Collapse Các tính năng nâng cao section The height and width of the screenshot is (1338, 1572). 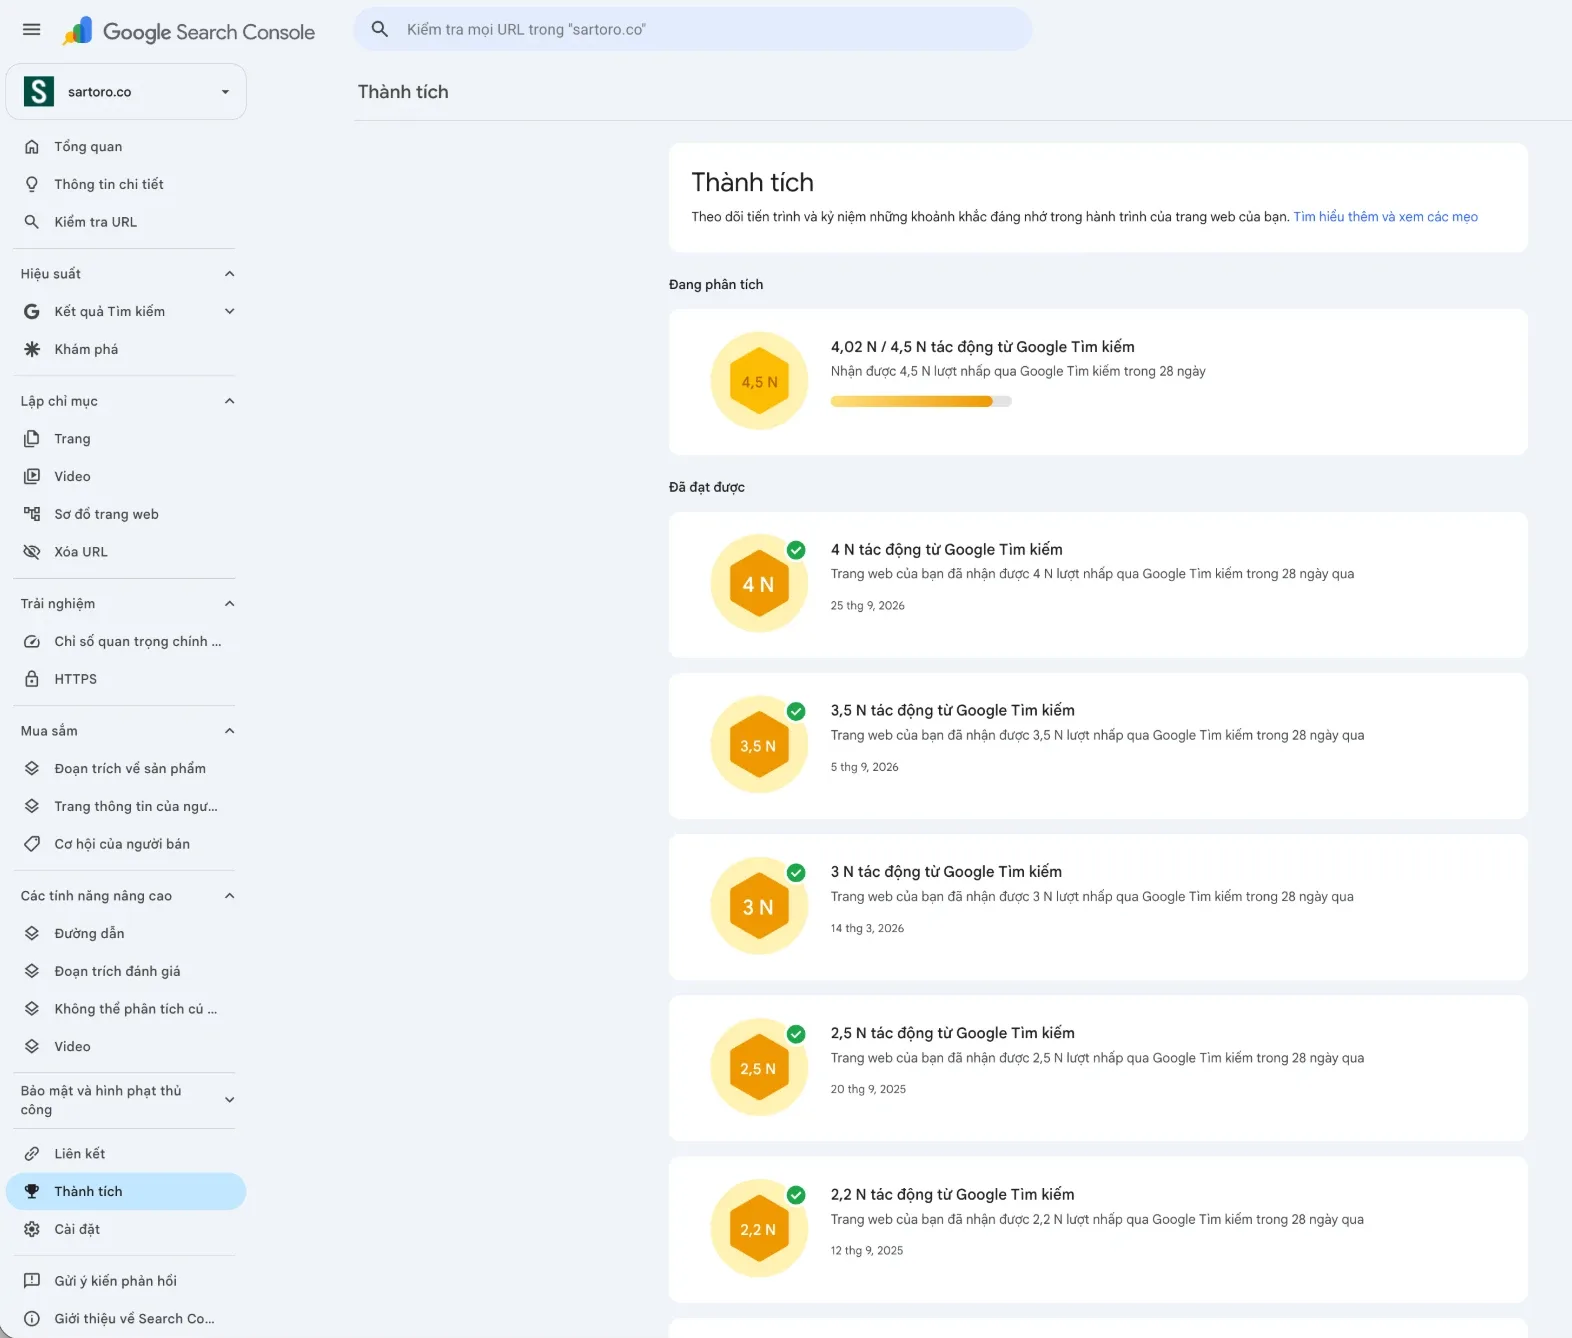230,896
